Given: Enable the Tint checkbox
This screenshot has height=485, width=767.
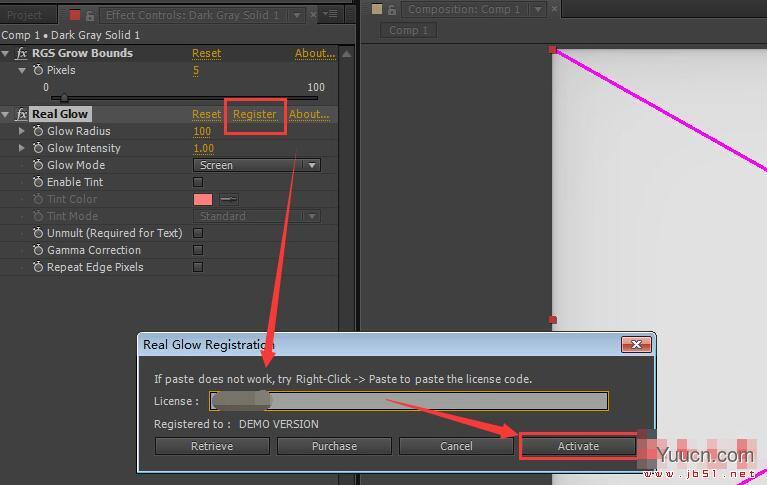Looking at the screenshot, I should point(198,182).
